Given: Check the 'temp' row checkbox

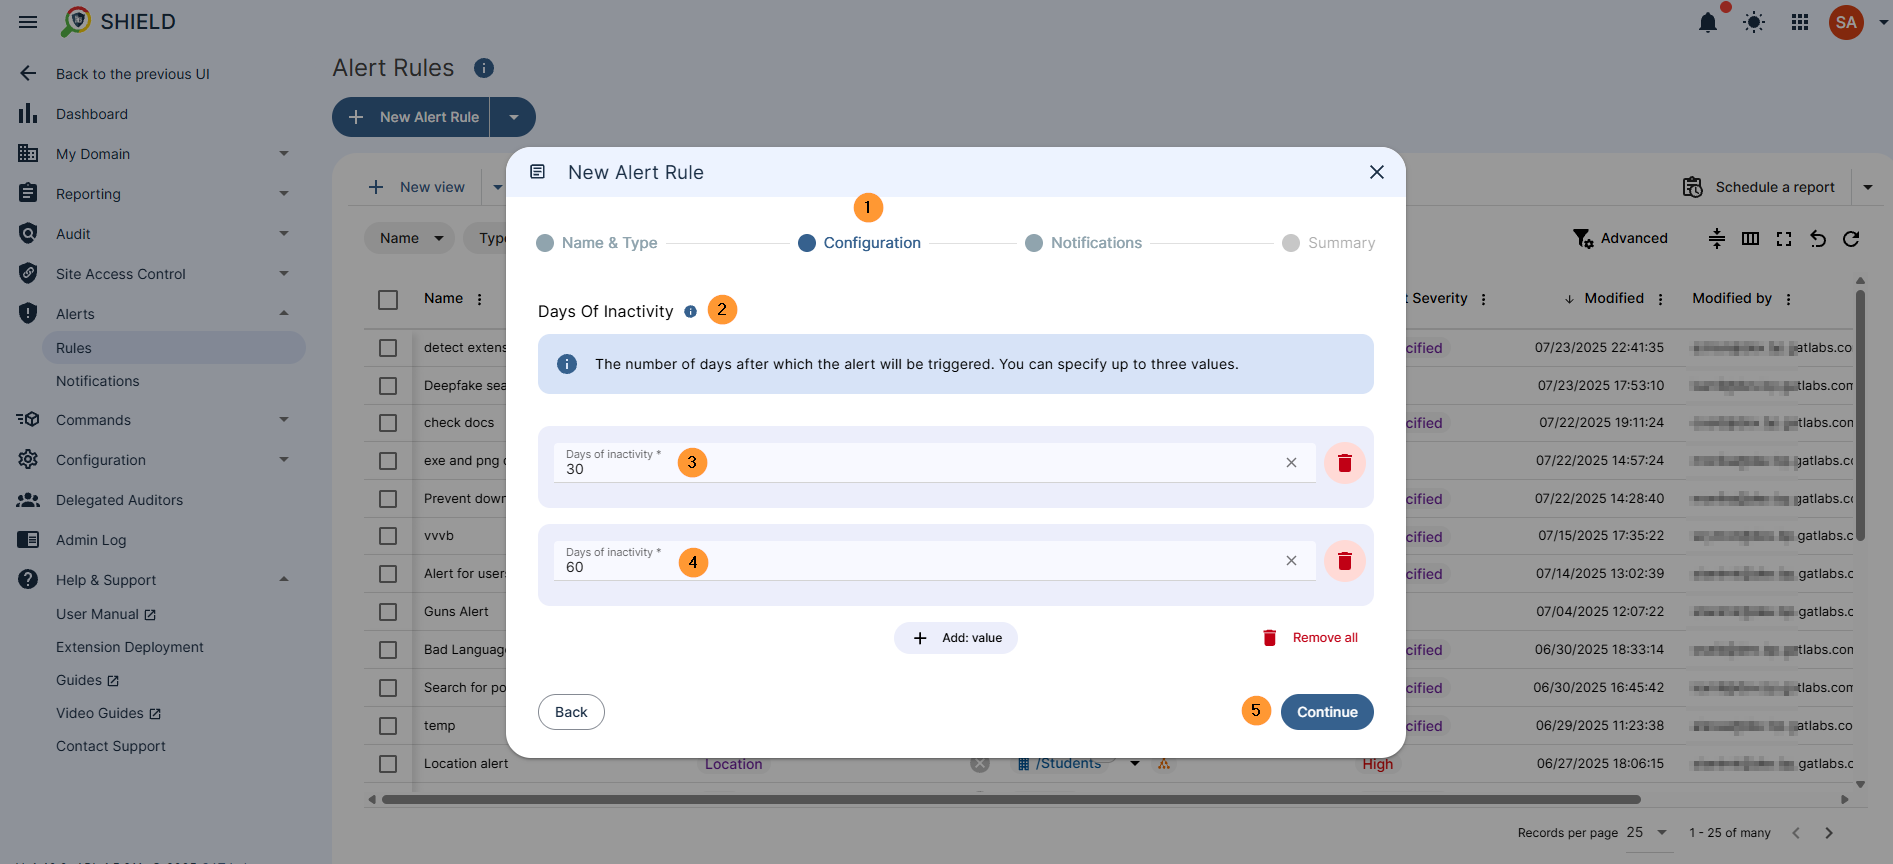Looking at the screenshot, I should (388, 726).
